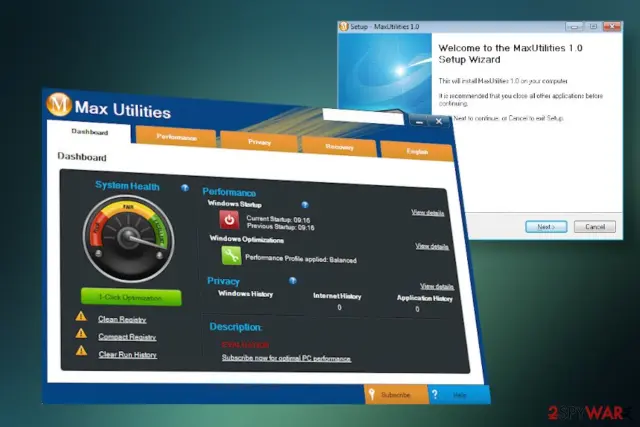Click the Setup window title icon
Image resolution: width=640 pixels, height=427 pixels.
coord(344,27)
